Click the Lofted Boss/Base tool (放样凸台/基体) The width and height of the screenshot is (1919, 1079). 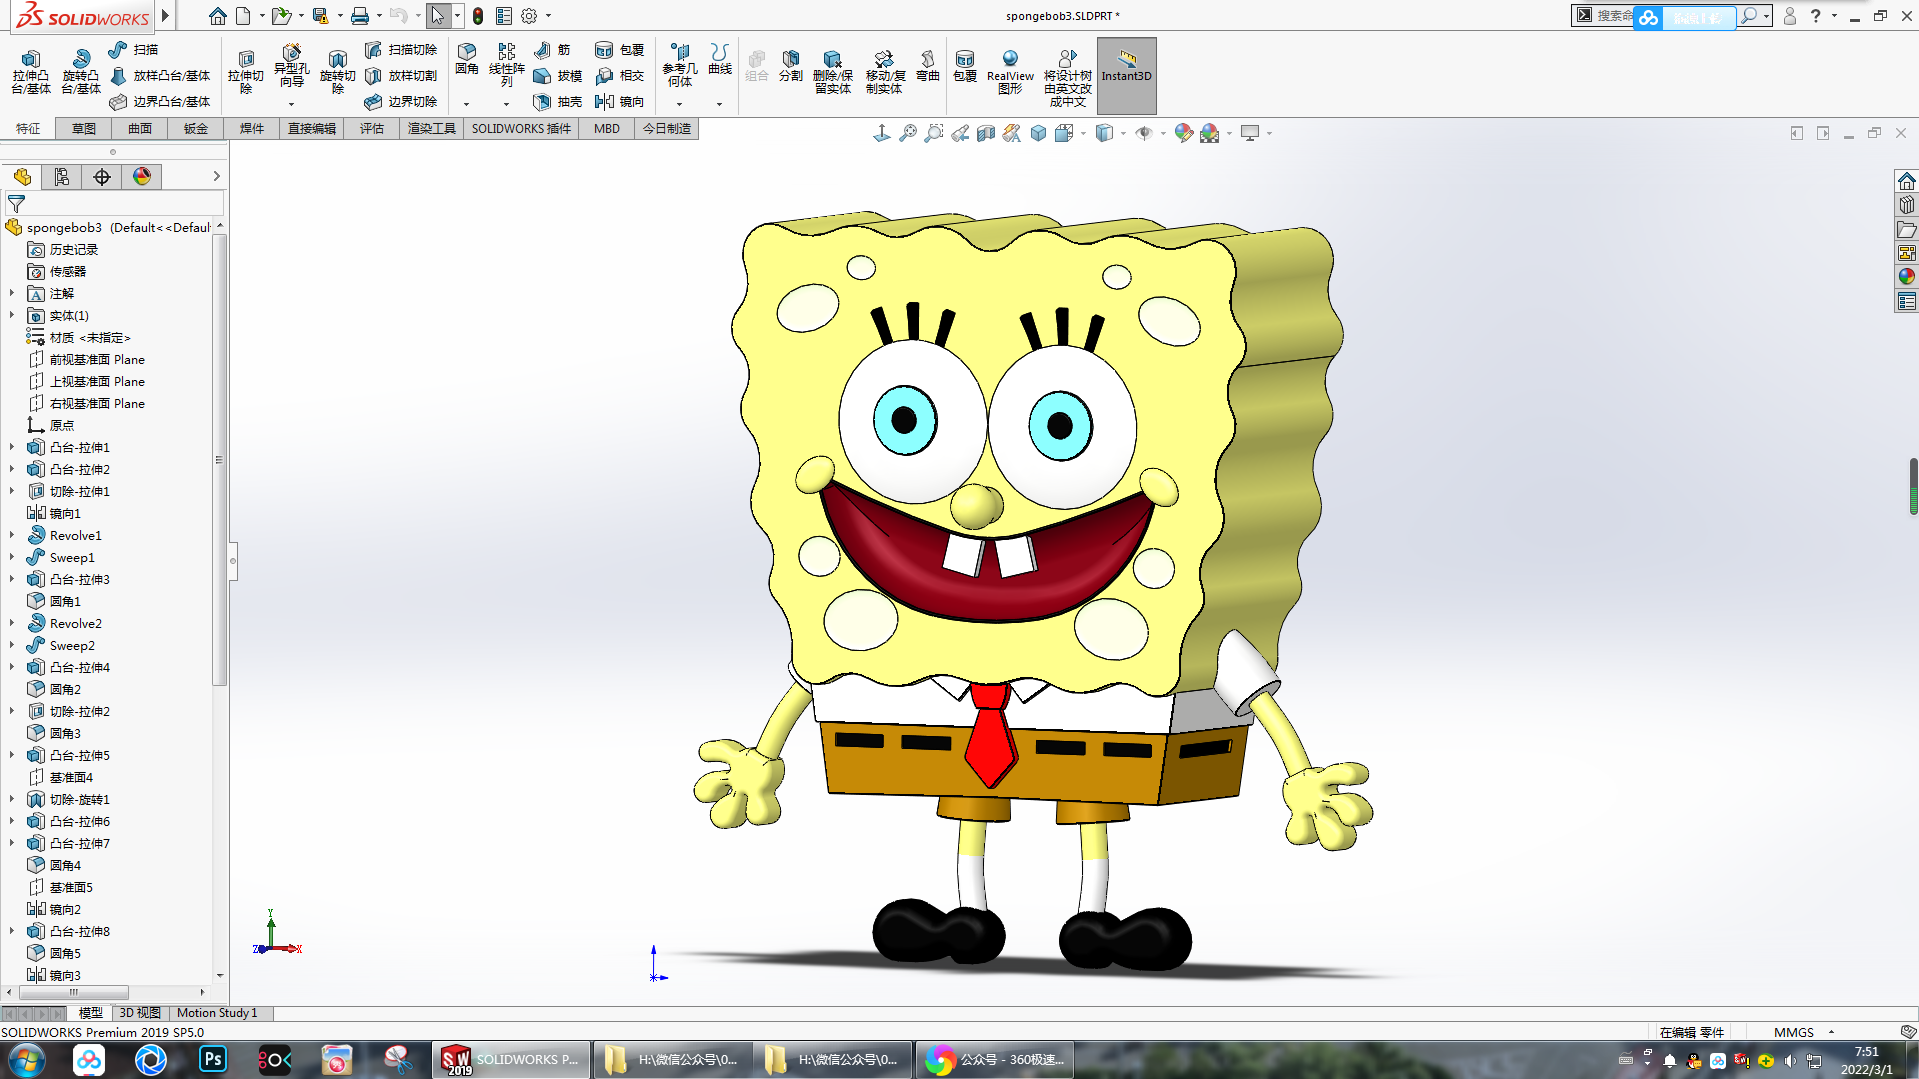point(160,75)
